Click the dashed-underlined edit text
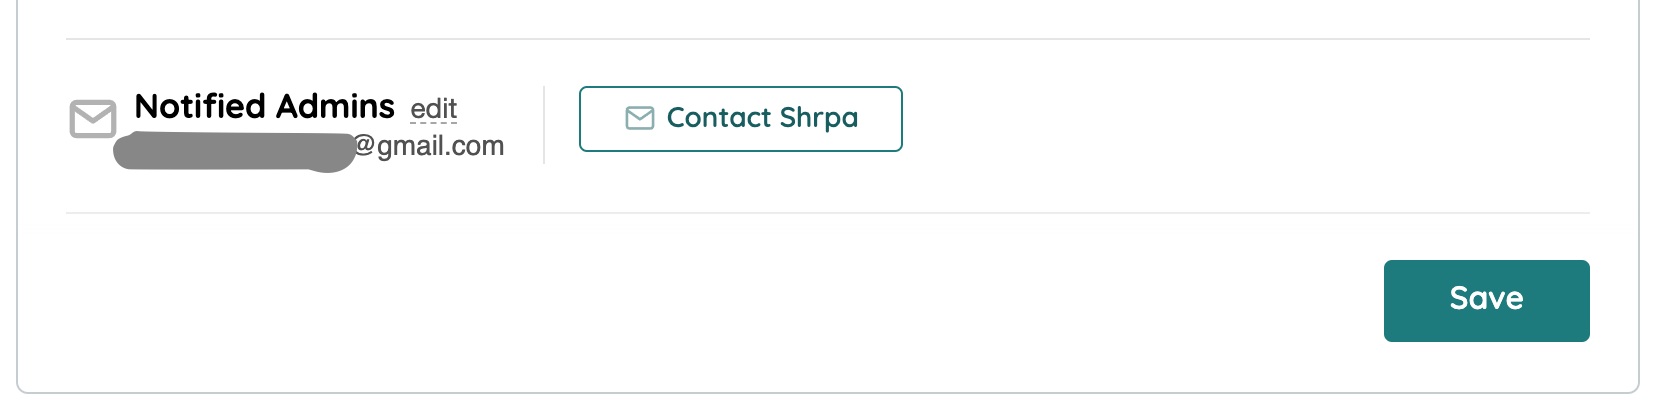 [434, 108]
